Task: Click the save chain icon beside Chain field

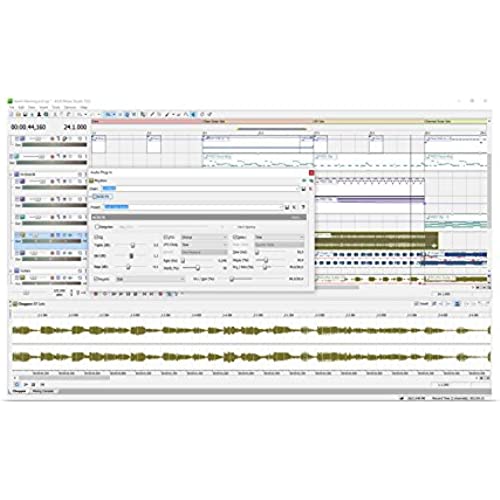Action: click(x=303, y=189)
